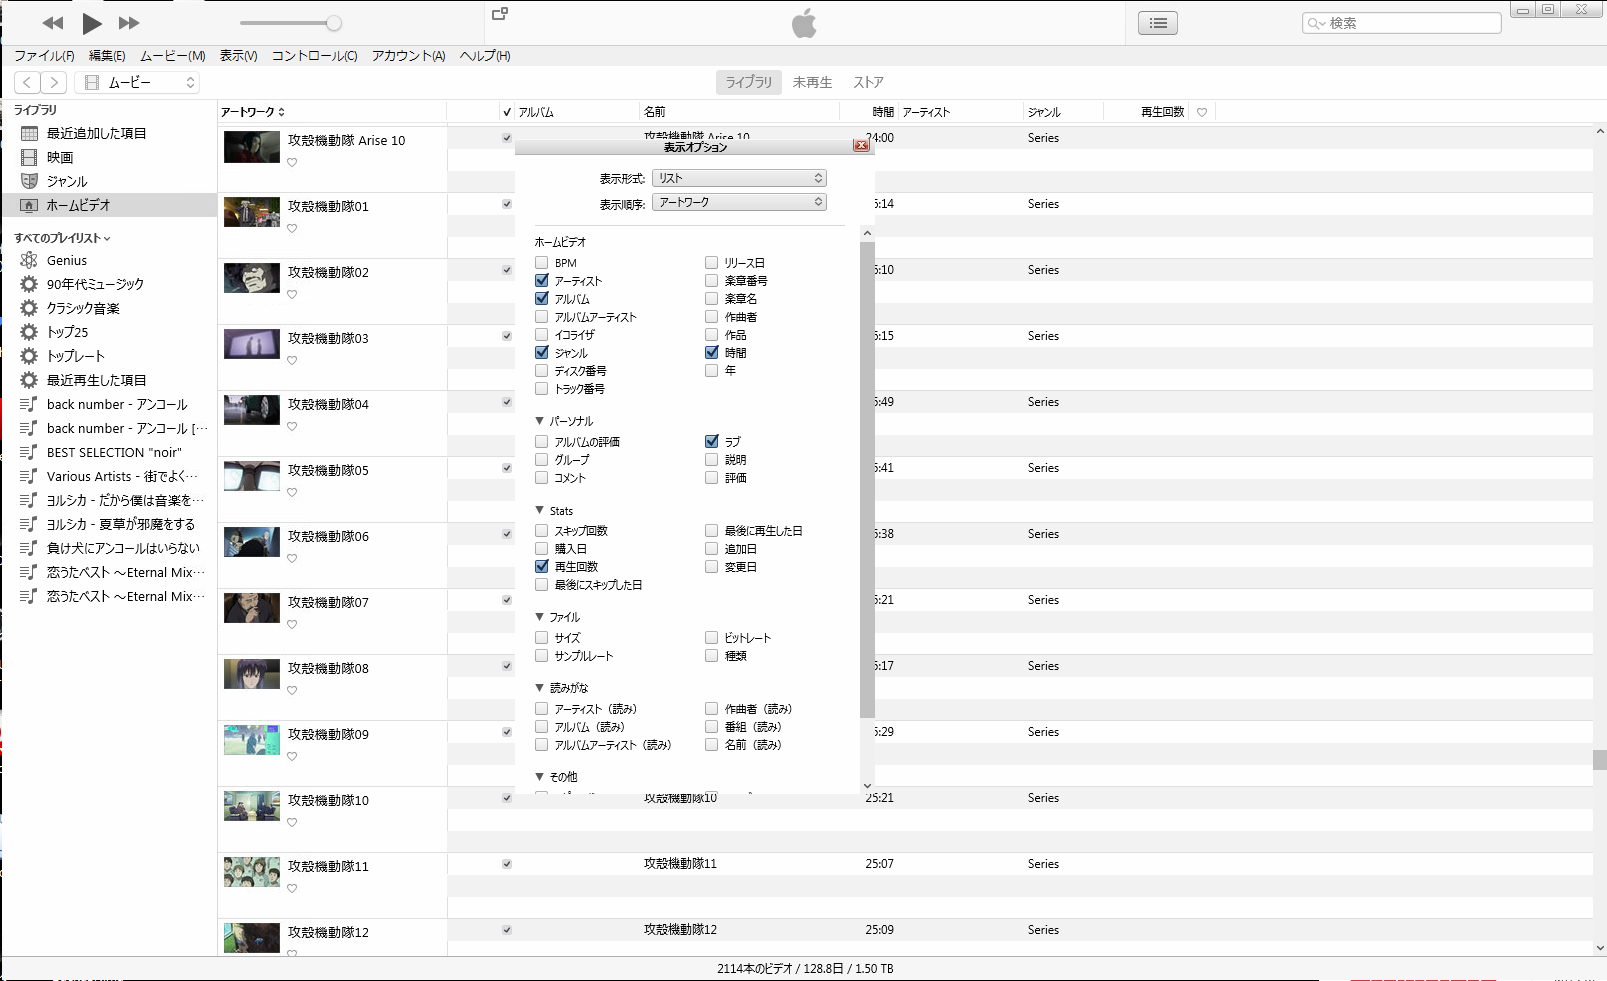Open the 編集 menu
This screenshot has width=1607, height=981.
(107, 56)
